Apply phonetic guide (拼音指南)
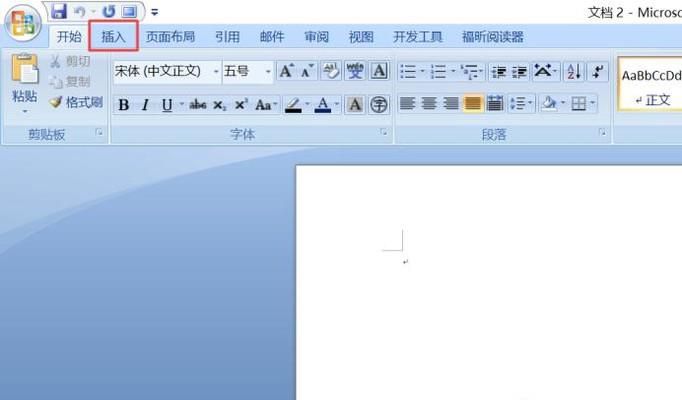The width and height of the screenshot is (682, 400). [x=355, y=71]
